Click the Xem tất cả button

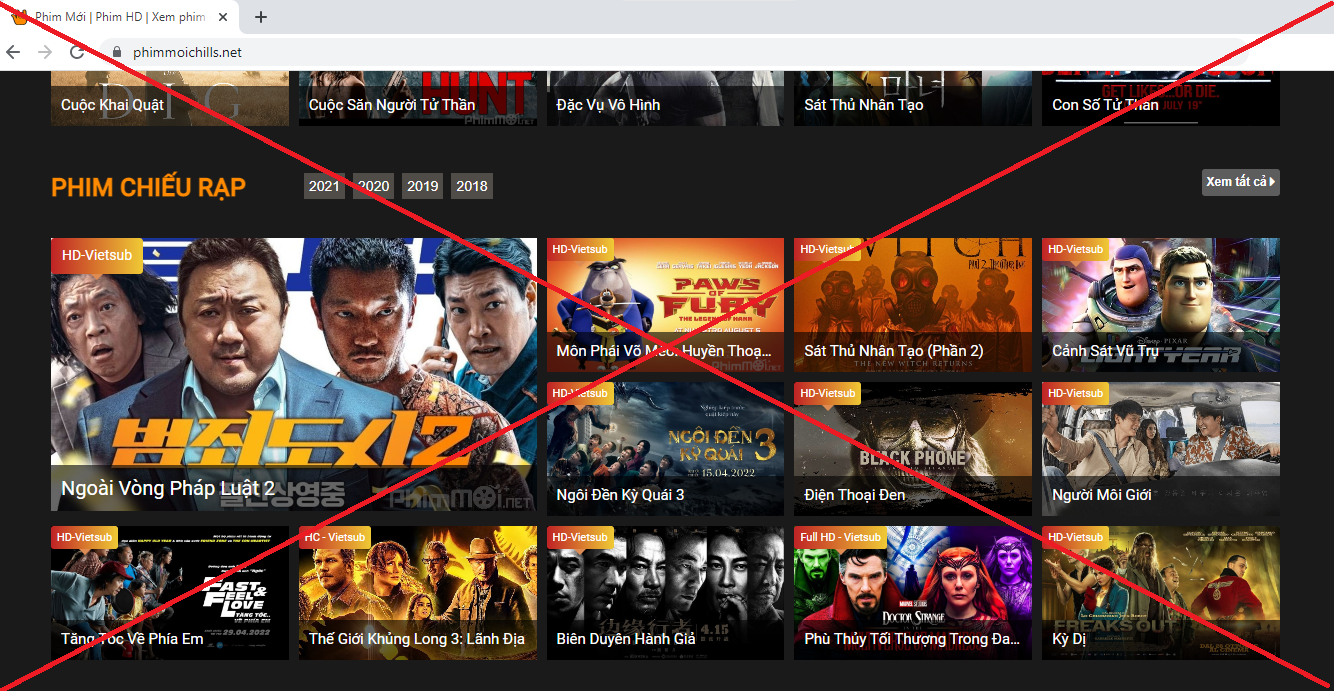[x=1240, y=182]
